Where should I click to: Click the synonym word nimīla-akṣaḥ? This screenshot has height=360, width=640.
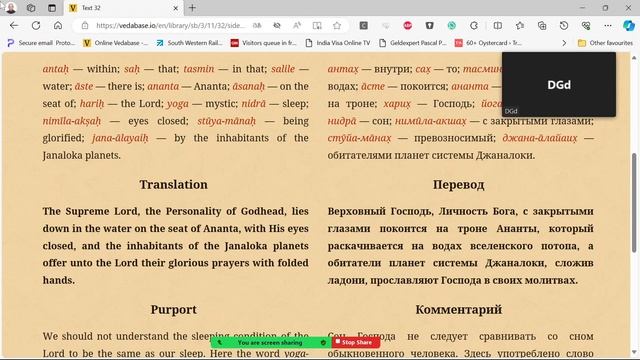pyautogui.click(x=71, y=121)
